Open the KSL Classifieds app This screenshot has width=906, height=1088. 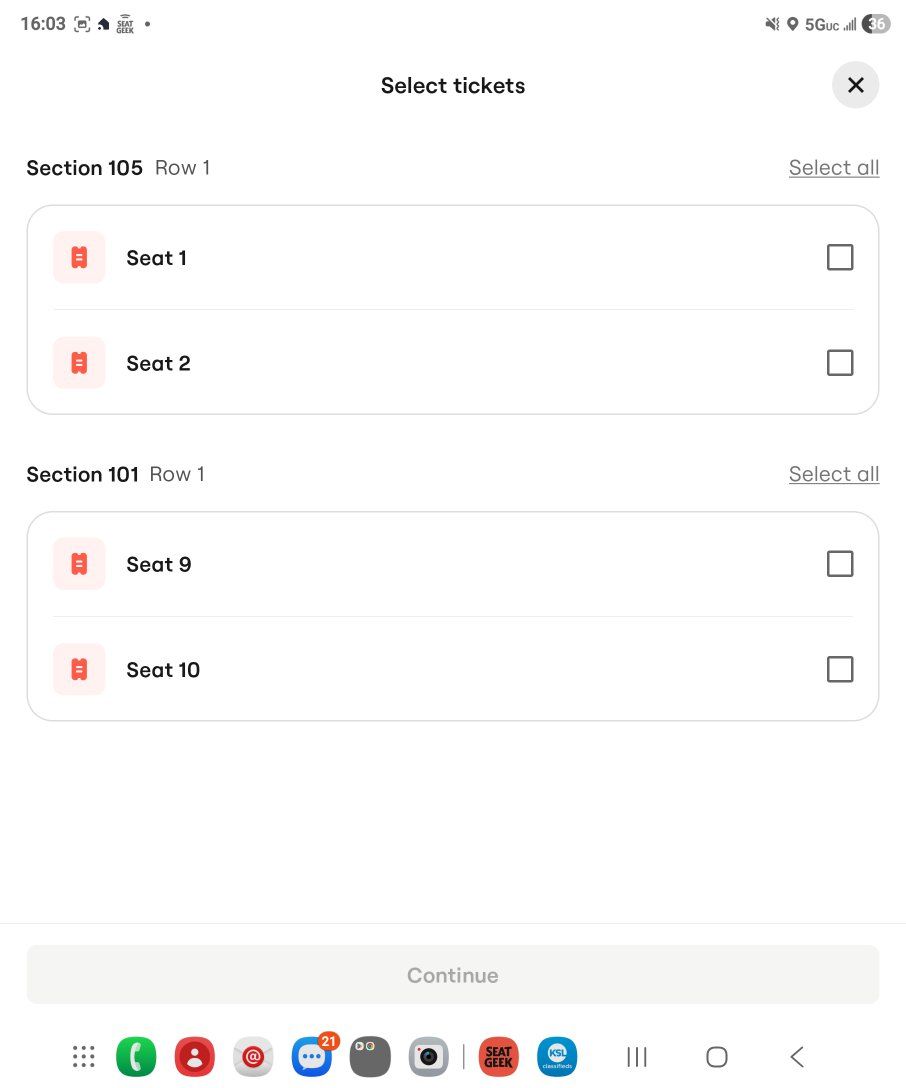(557, 1057)
